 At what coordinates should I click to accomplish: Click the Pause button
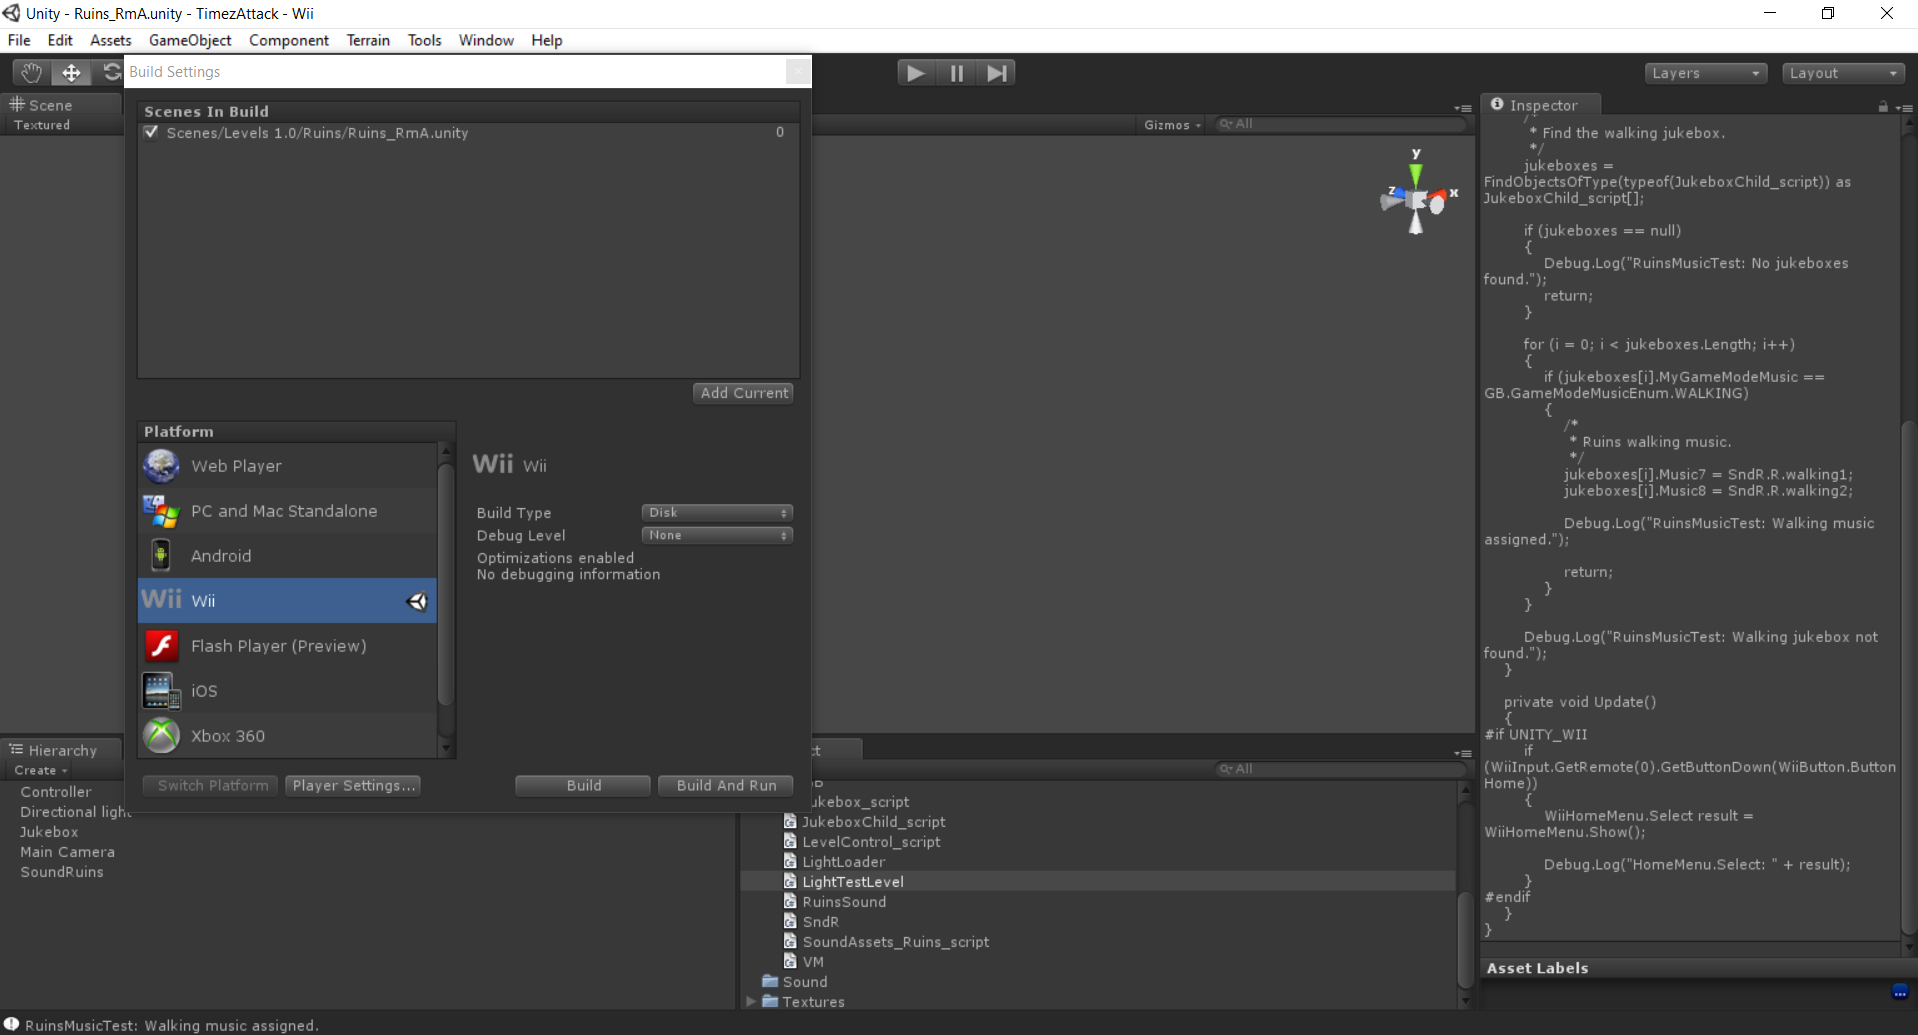pos(957,72)
